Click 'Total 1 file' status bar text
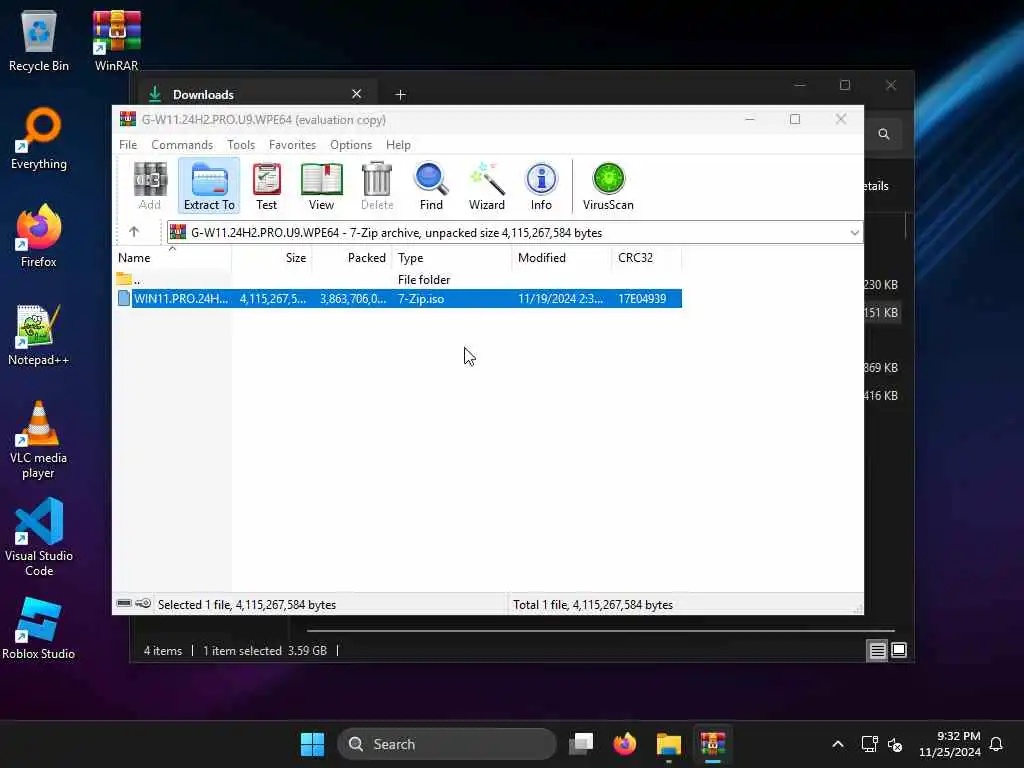This screenshot has height=768, width=1024. pos(593,605)
